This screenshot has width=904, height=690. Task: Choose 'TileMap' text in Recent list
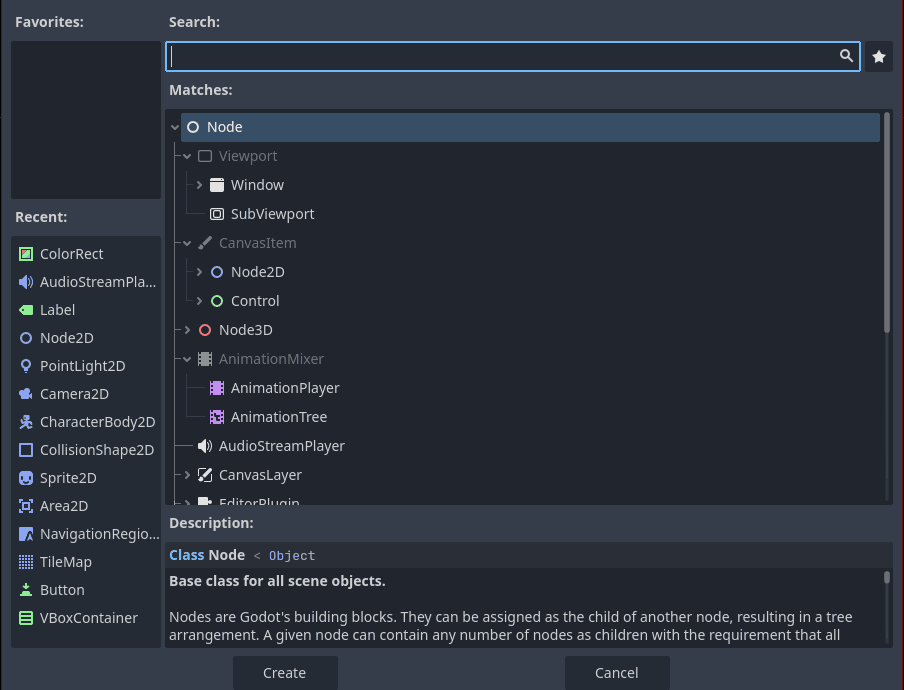point(66,562)
